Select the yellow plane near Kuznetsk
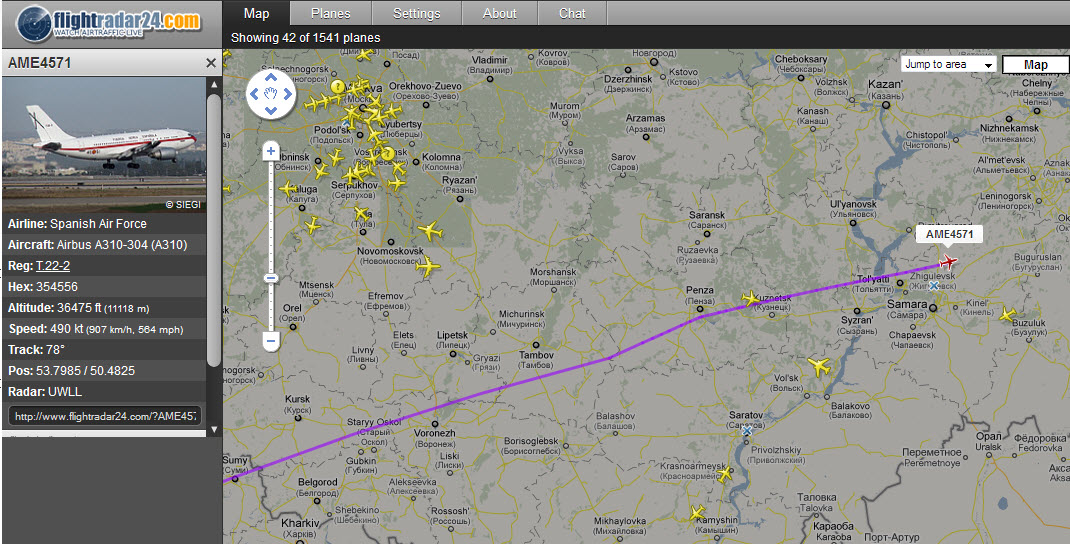Screen dimensions: 1070x544 tap(751, 298)
